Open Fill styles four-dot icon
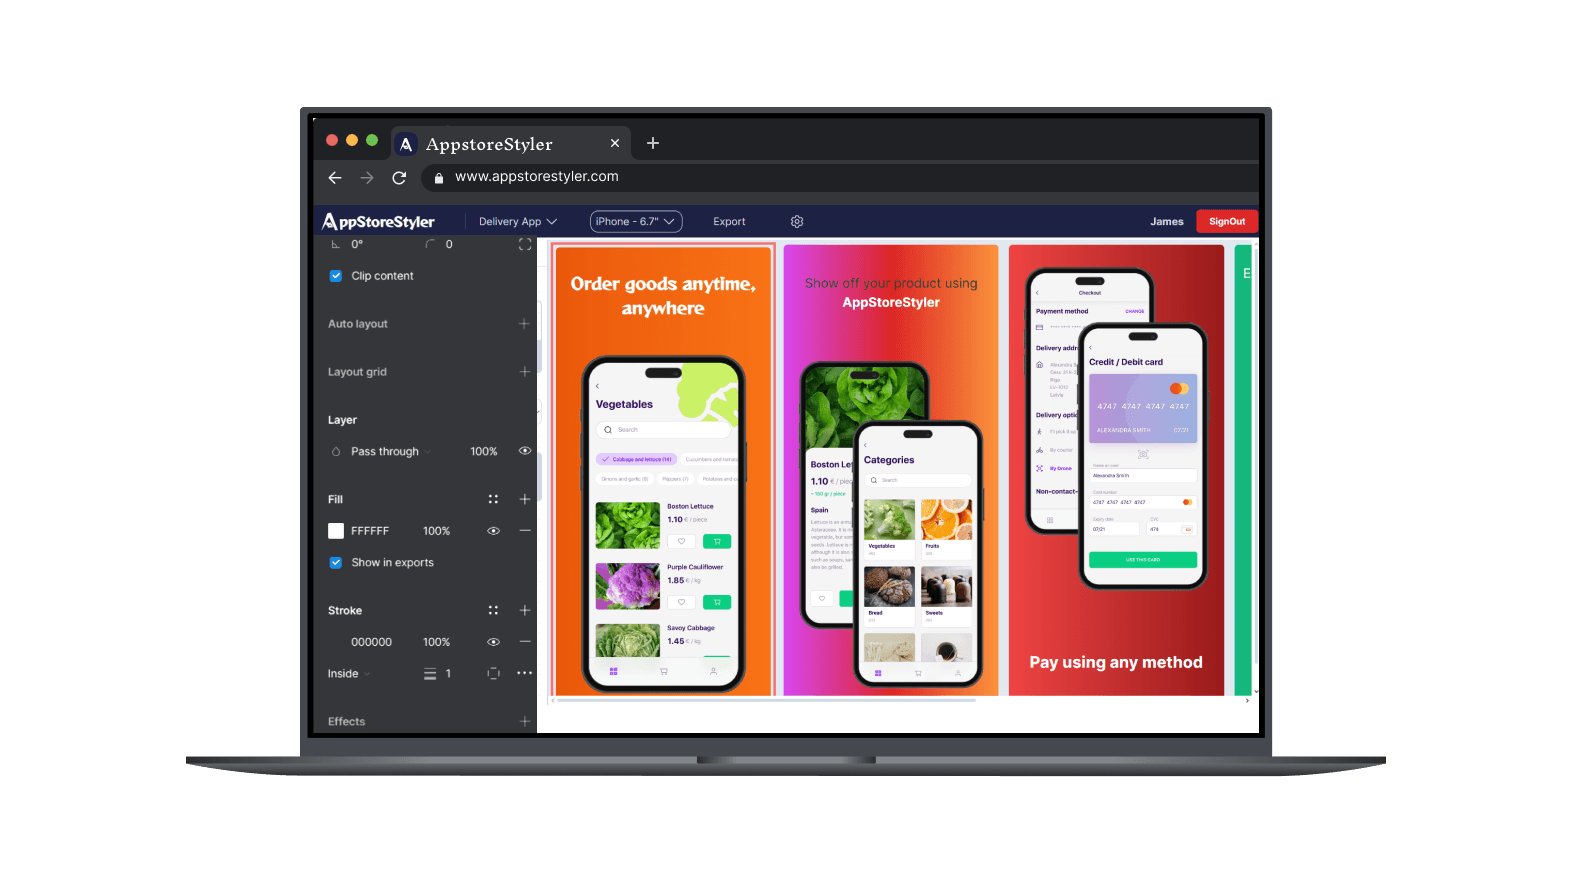1572x883 pixels. (x=493, y=499)
